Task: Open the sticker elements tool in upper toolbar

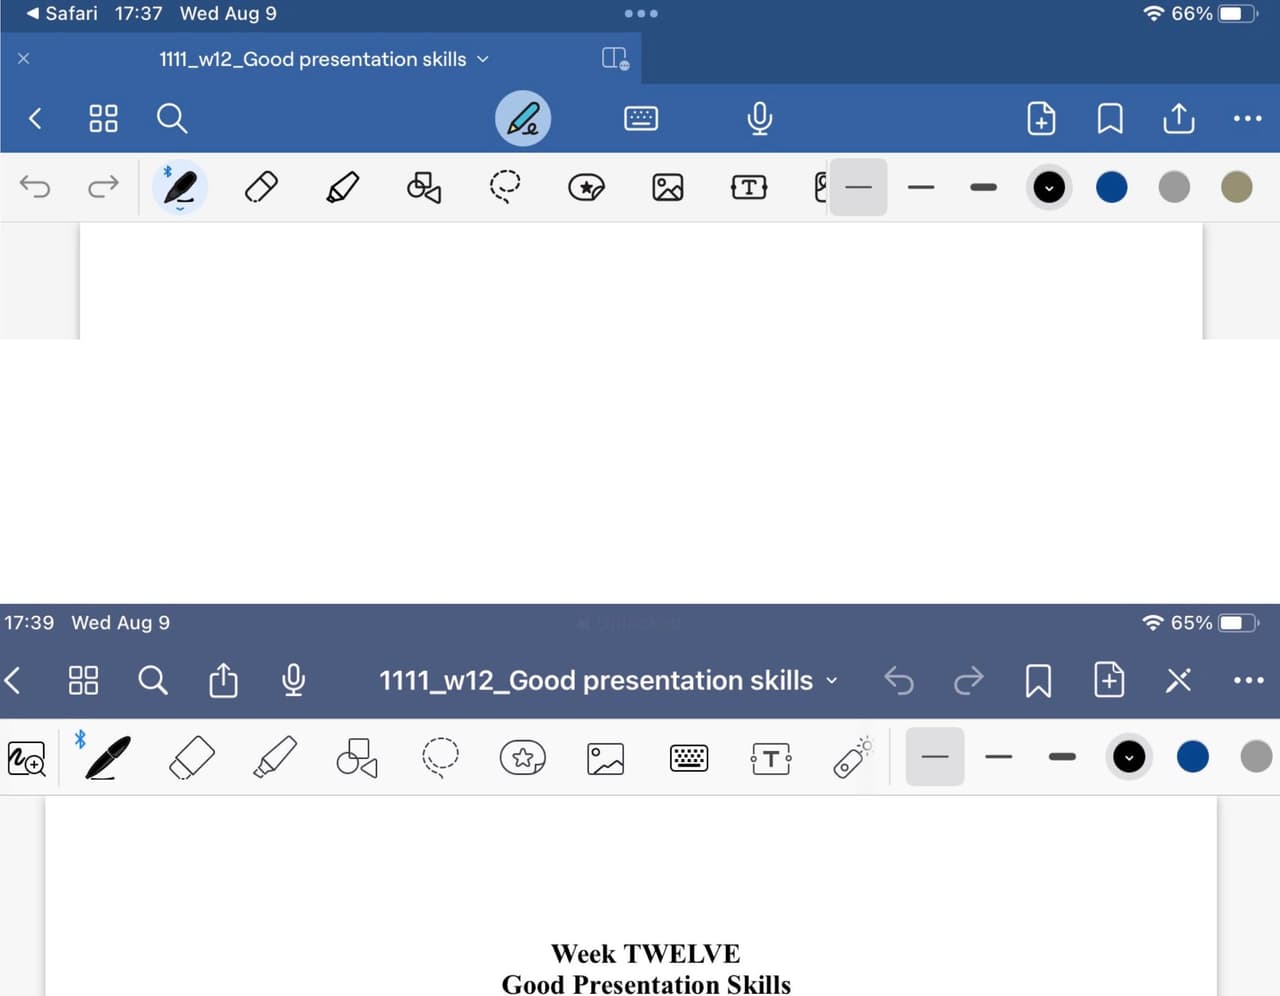Action: (x=586, y=187)
